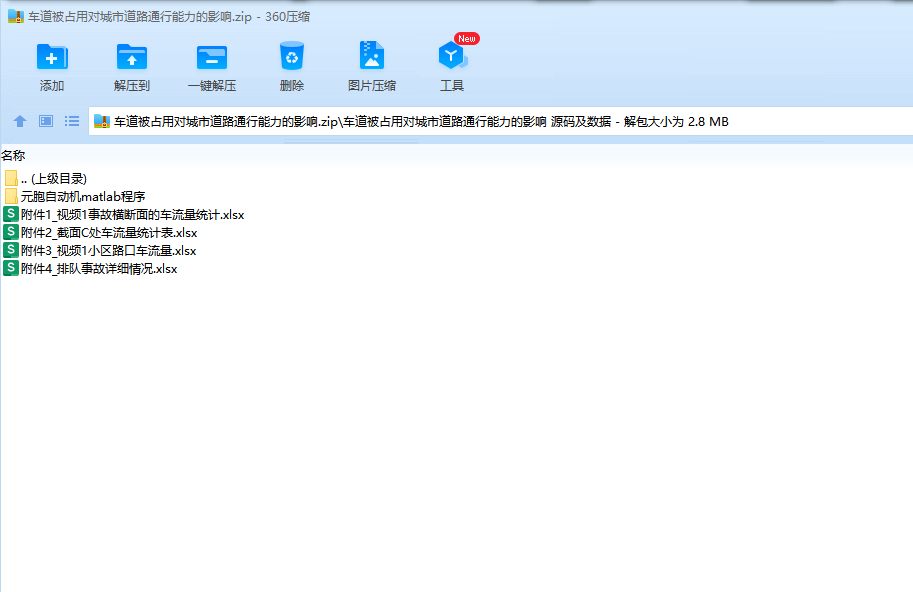This screenshot has height=592, width=913.
Task: Click the 360压缩 icon in the title bar
Action: click(16, 16)
